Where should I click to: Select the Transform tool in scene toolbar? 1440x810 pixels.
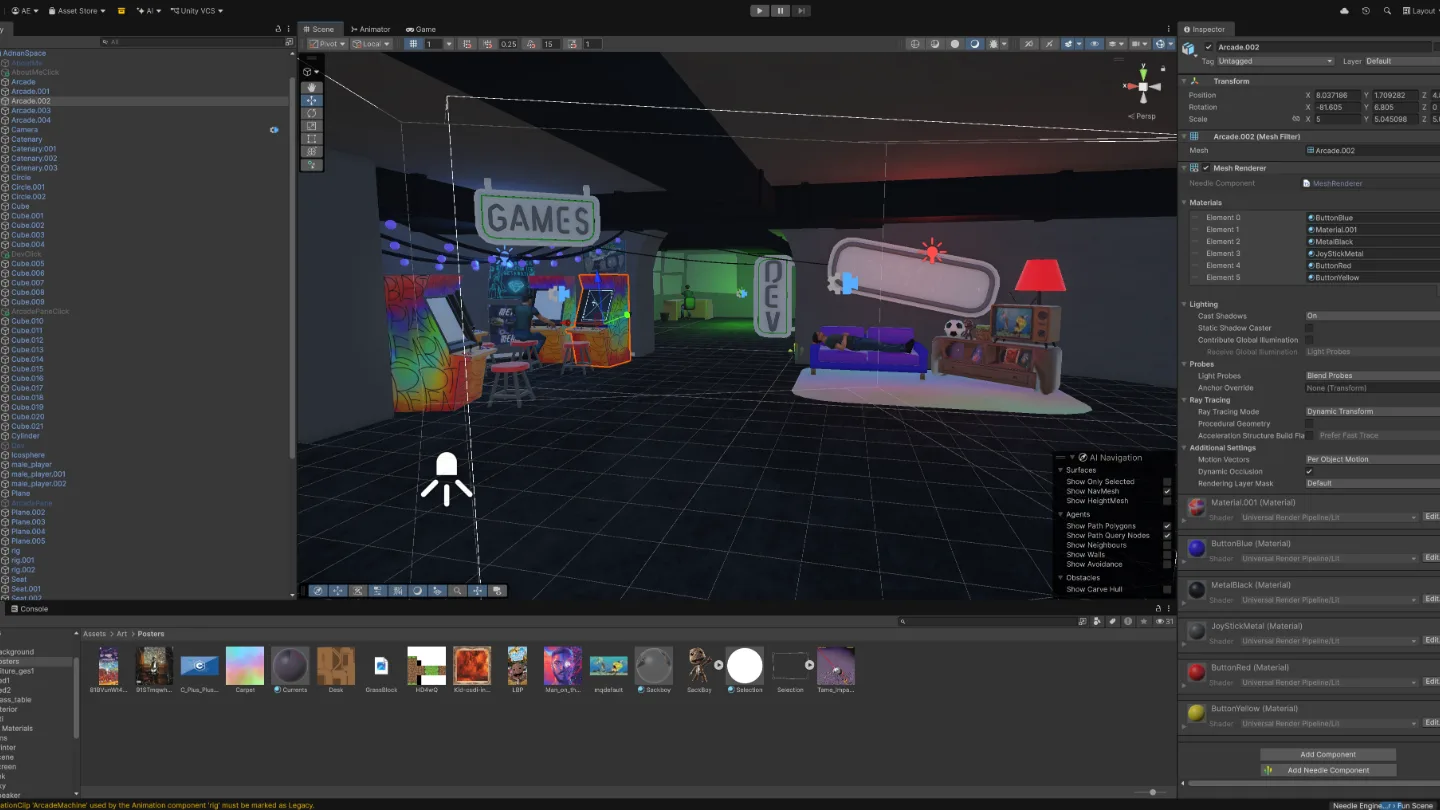click(x=312, y=152)
